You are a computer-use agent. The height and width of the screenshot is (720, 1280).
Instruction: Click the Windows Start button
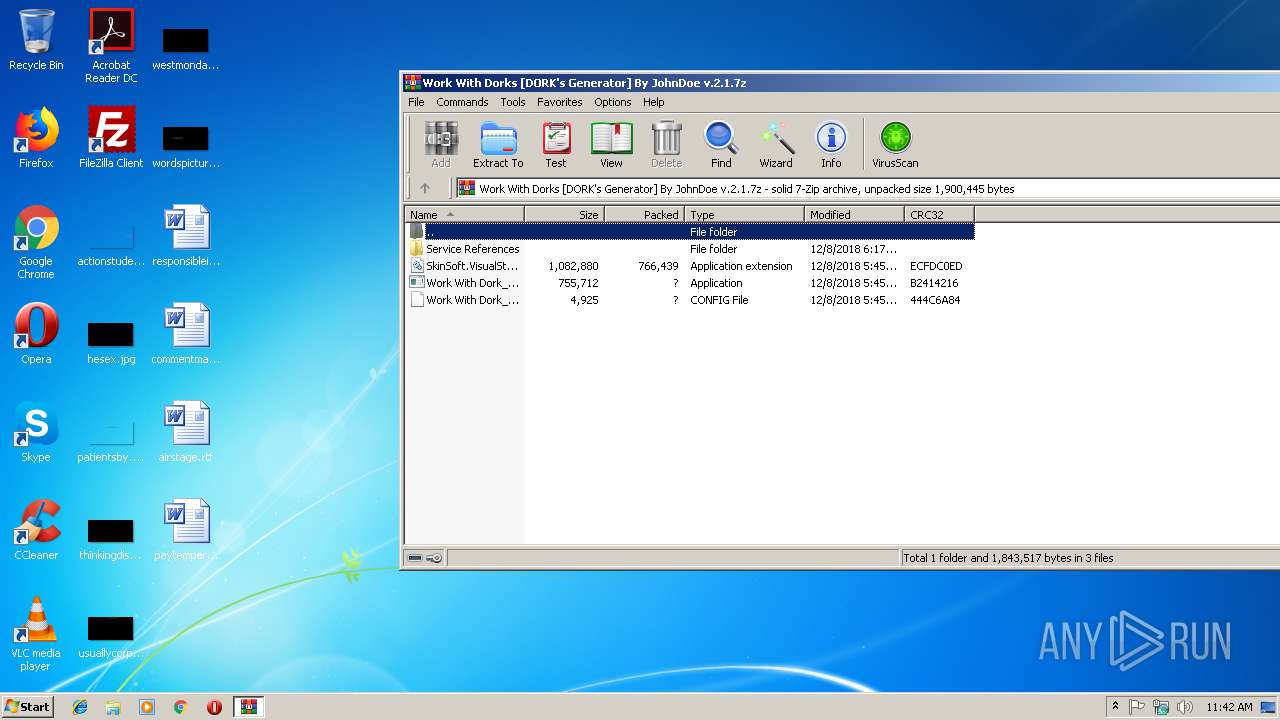[x=28, y=706]
